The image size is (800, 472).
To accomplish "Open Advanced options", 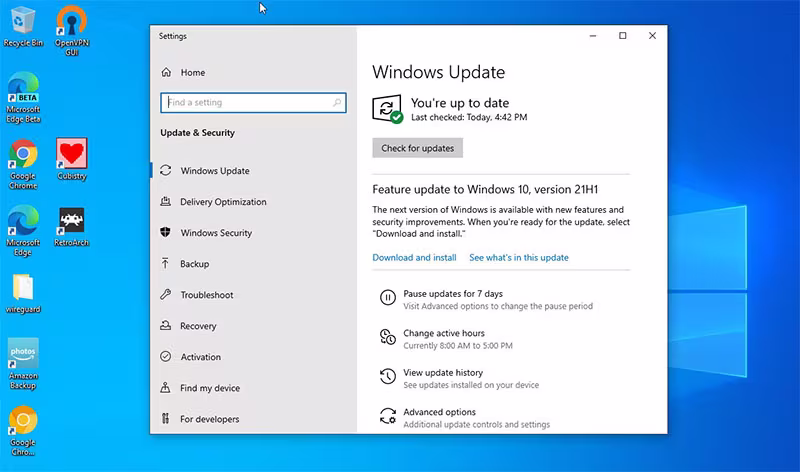I will [439, 412].
